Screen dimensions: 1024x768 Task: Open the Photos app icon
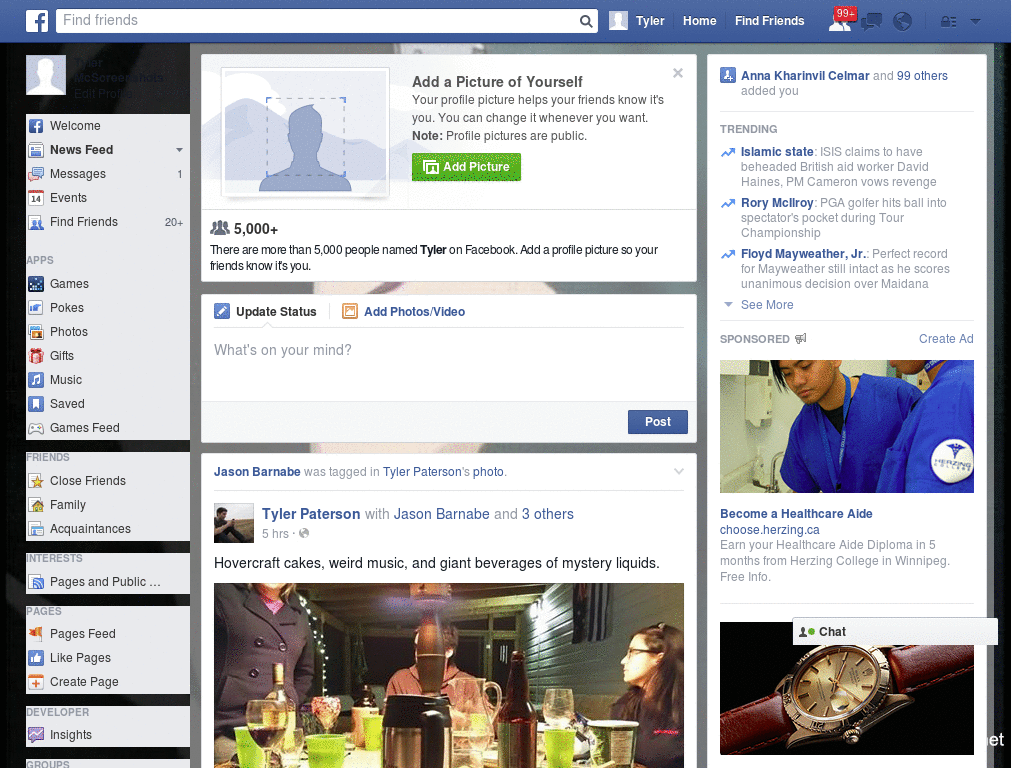[36, 332]
